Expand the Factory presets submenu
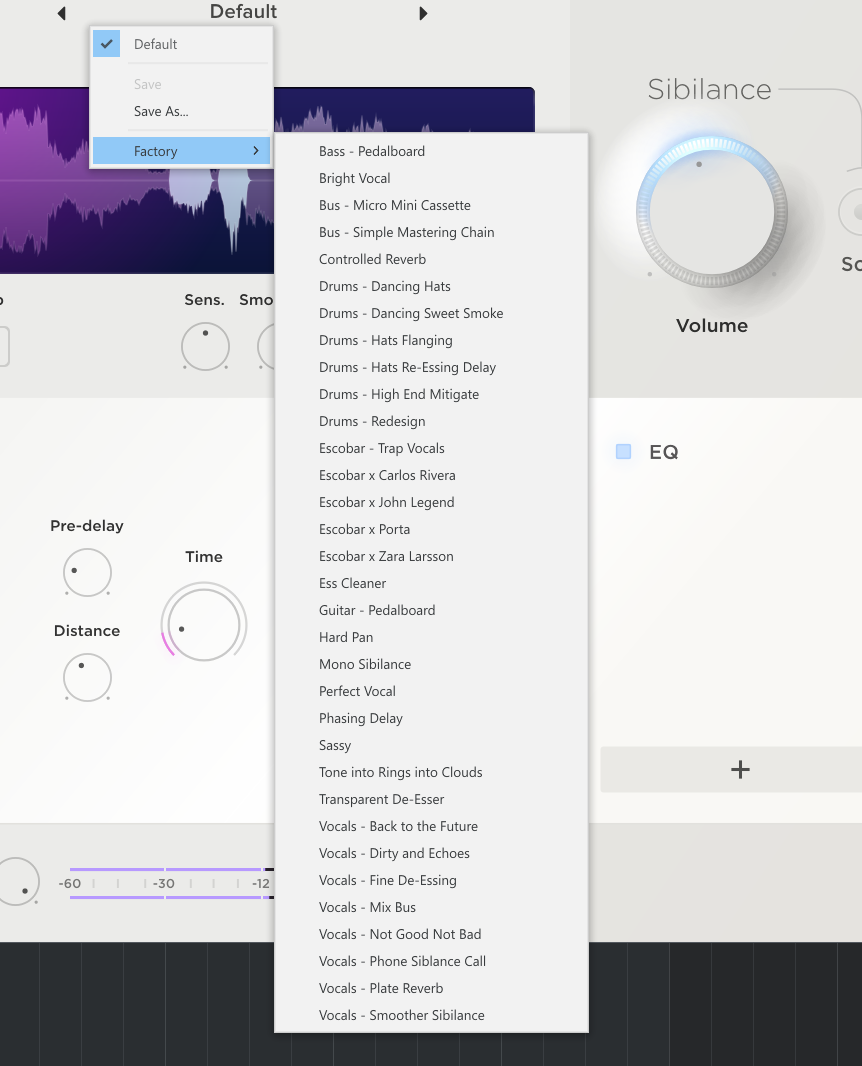The height and width of the screenshot is (1066, 862). click(181, 151)
